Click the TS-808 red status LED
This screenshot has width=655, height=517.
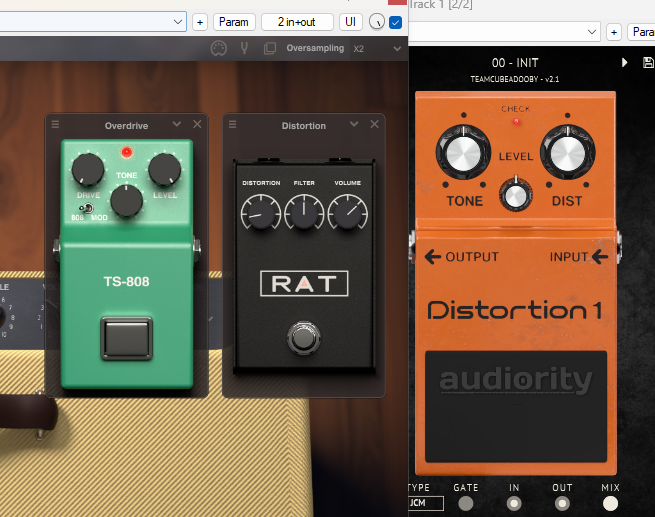(x=127, y=152)
